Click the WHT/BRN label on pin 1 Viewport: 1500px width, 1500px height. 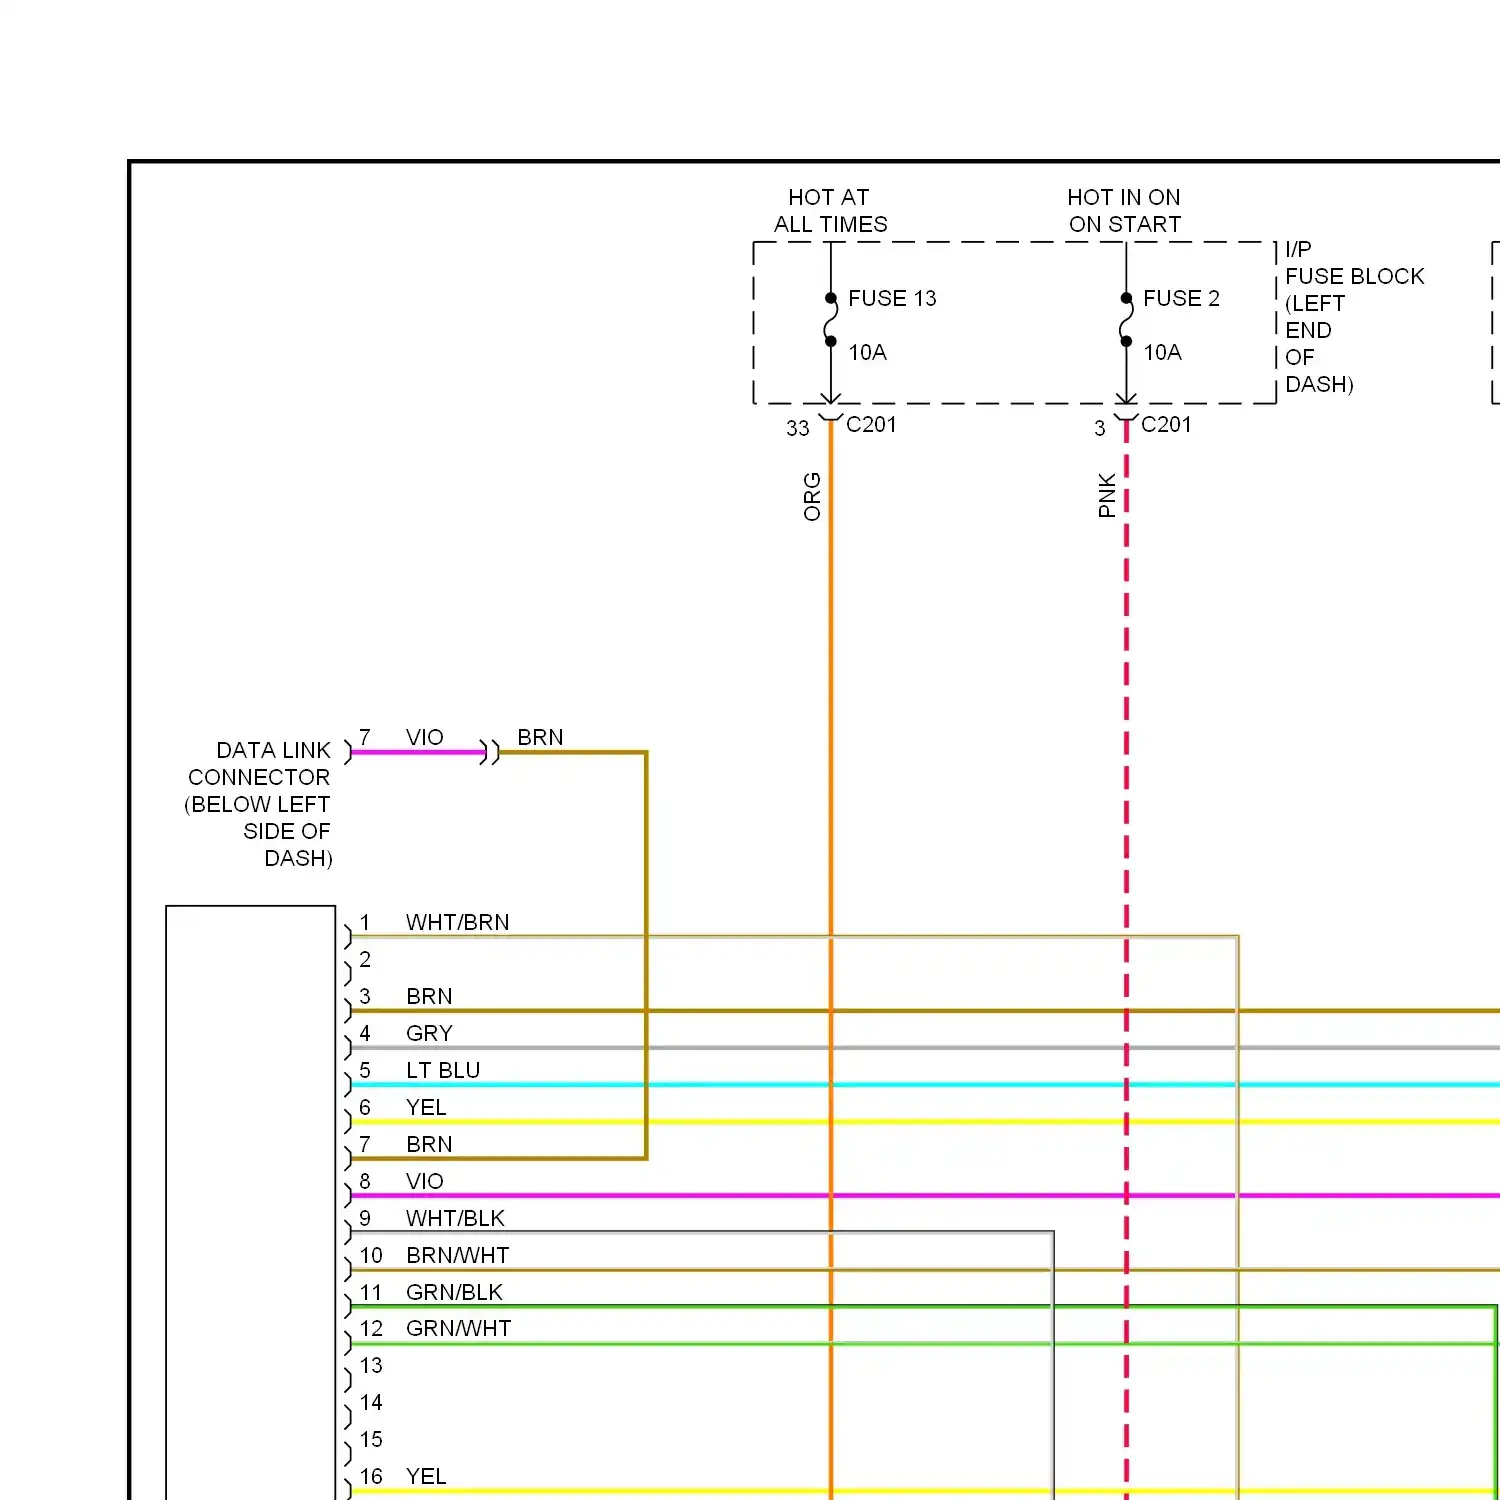point(457,922)
